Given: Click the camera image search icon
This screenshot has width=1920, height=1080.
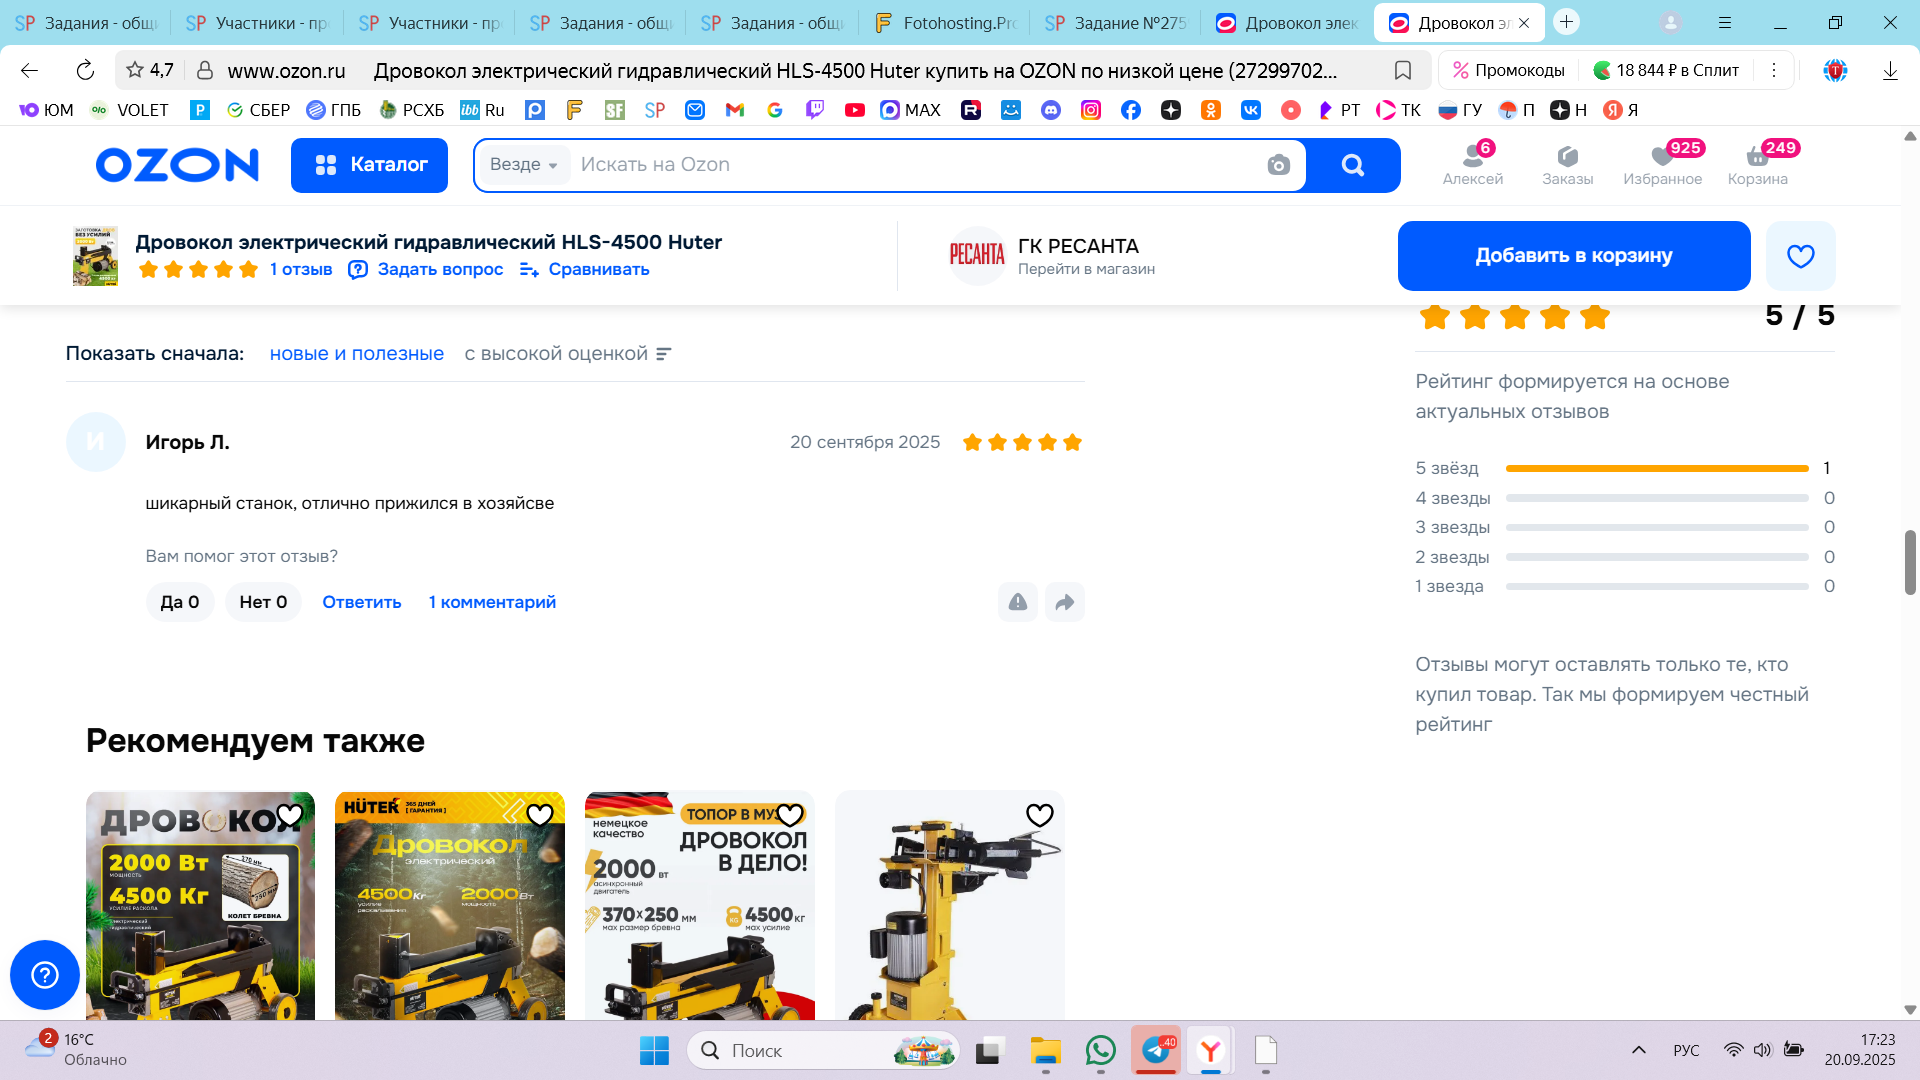Looking at the screenshot, I should pyautogui.click(x=1278, y=165).
